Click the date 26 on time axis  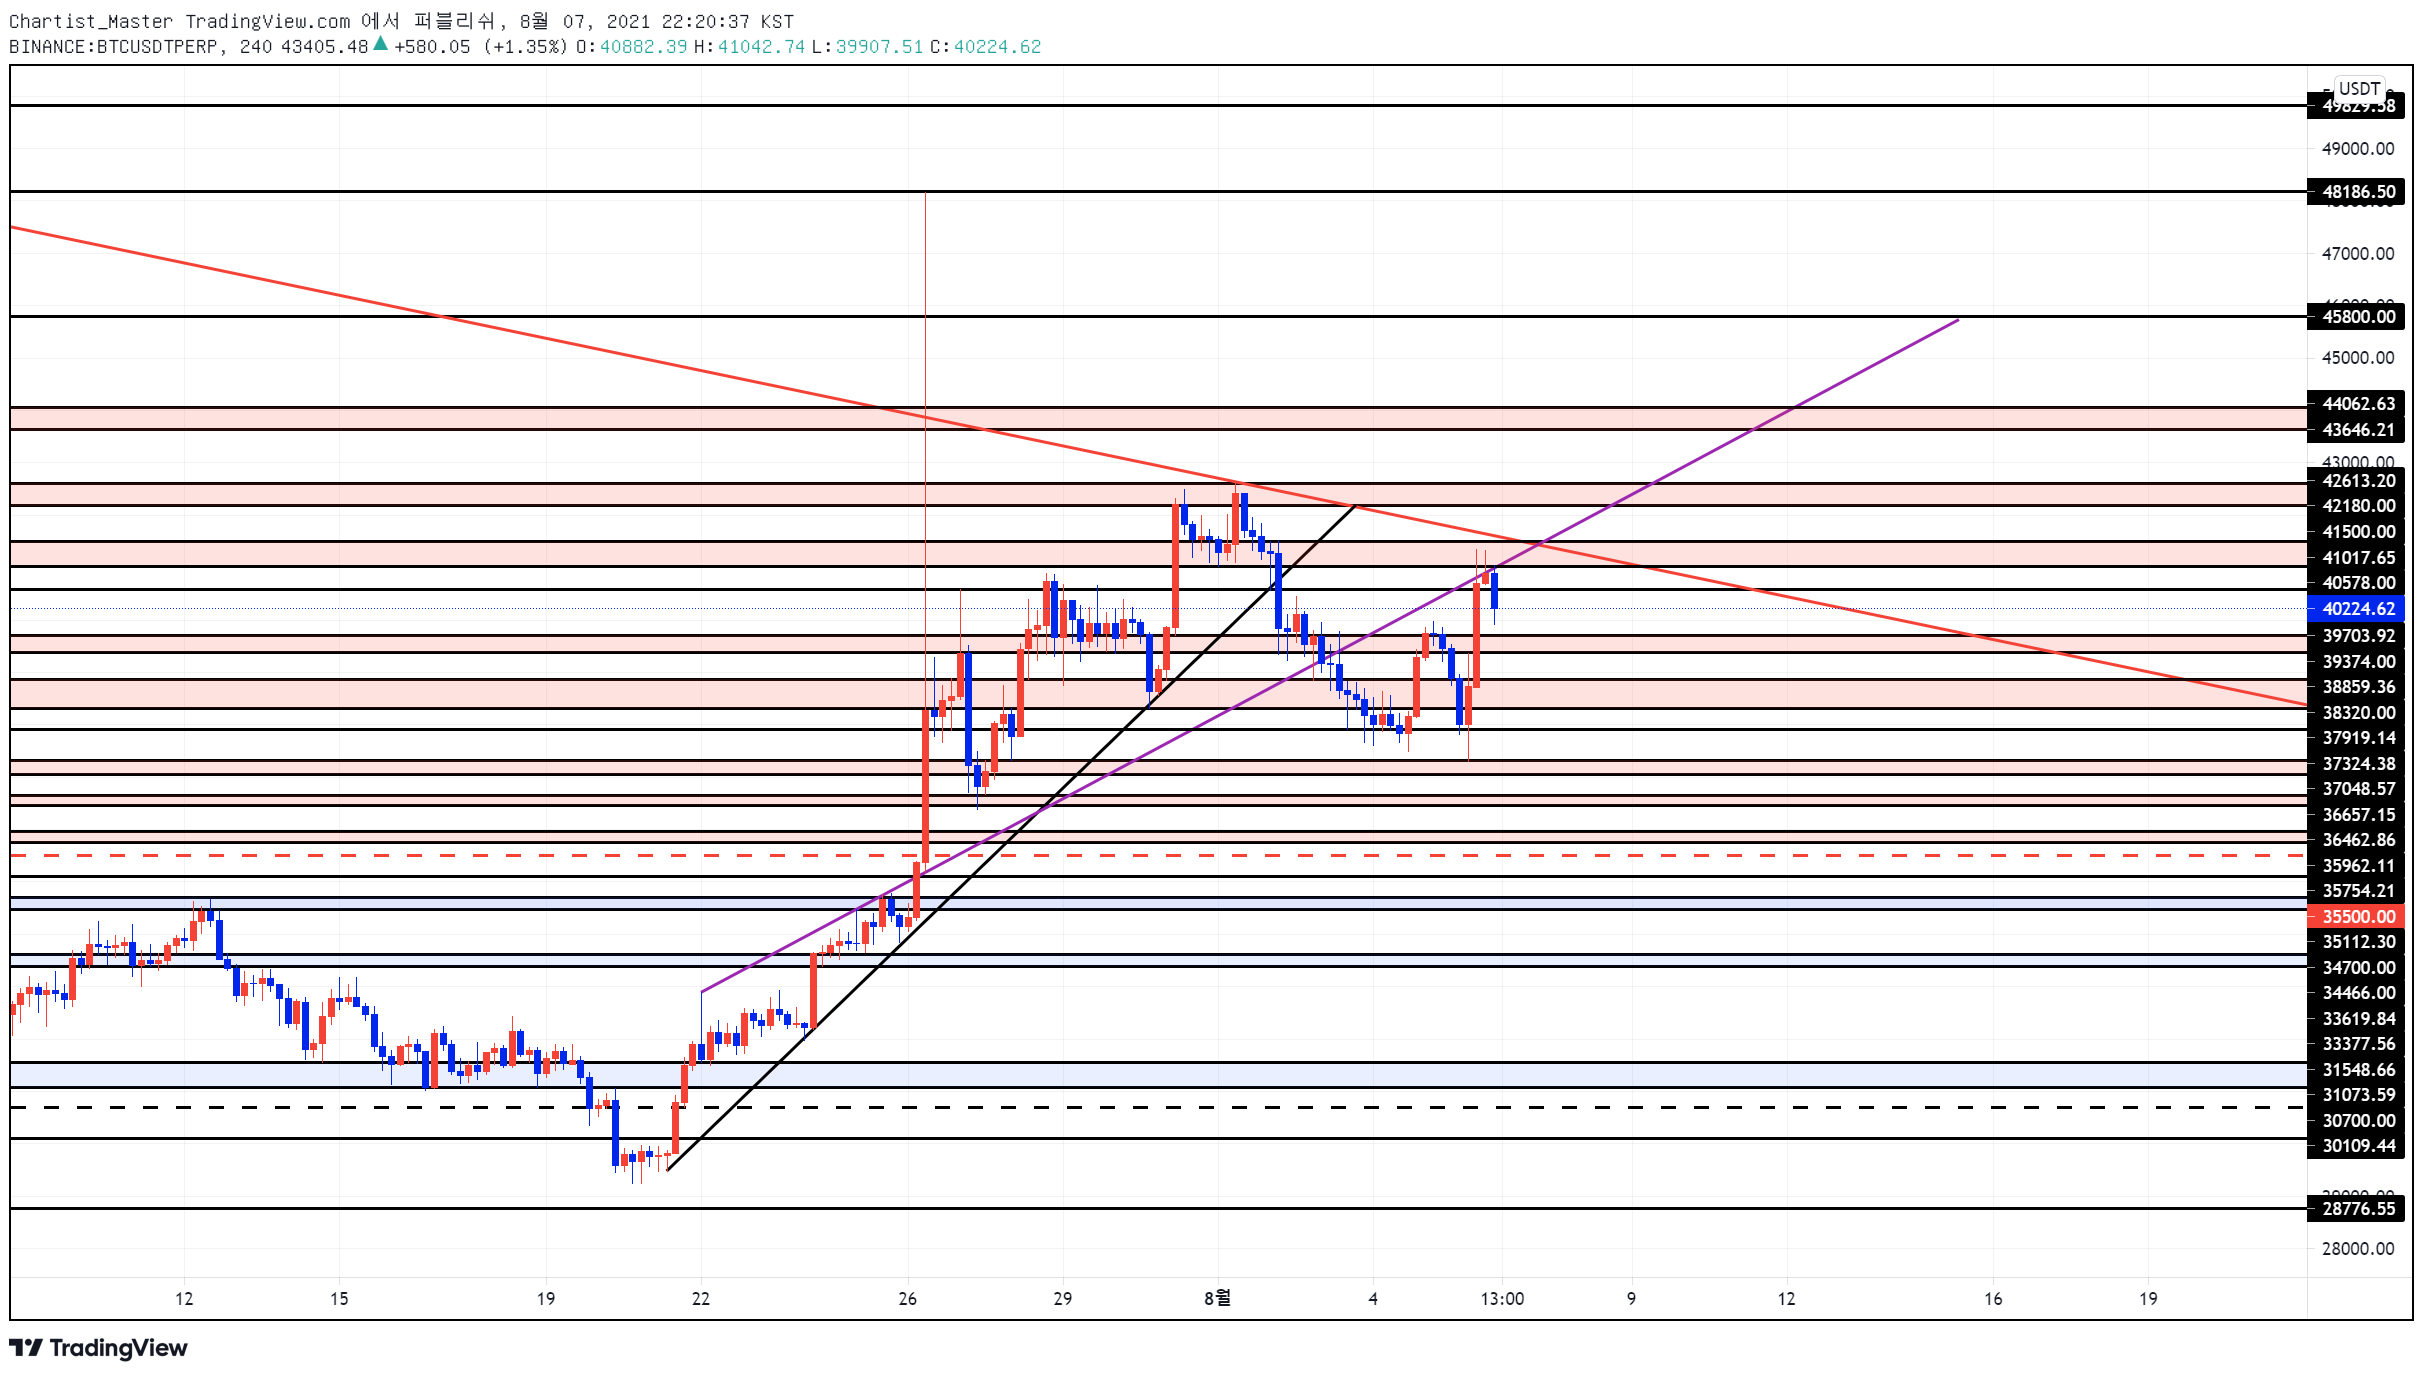[x=907, y=1298]
